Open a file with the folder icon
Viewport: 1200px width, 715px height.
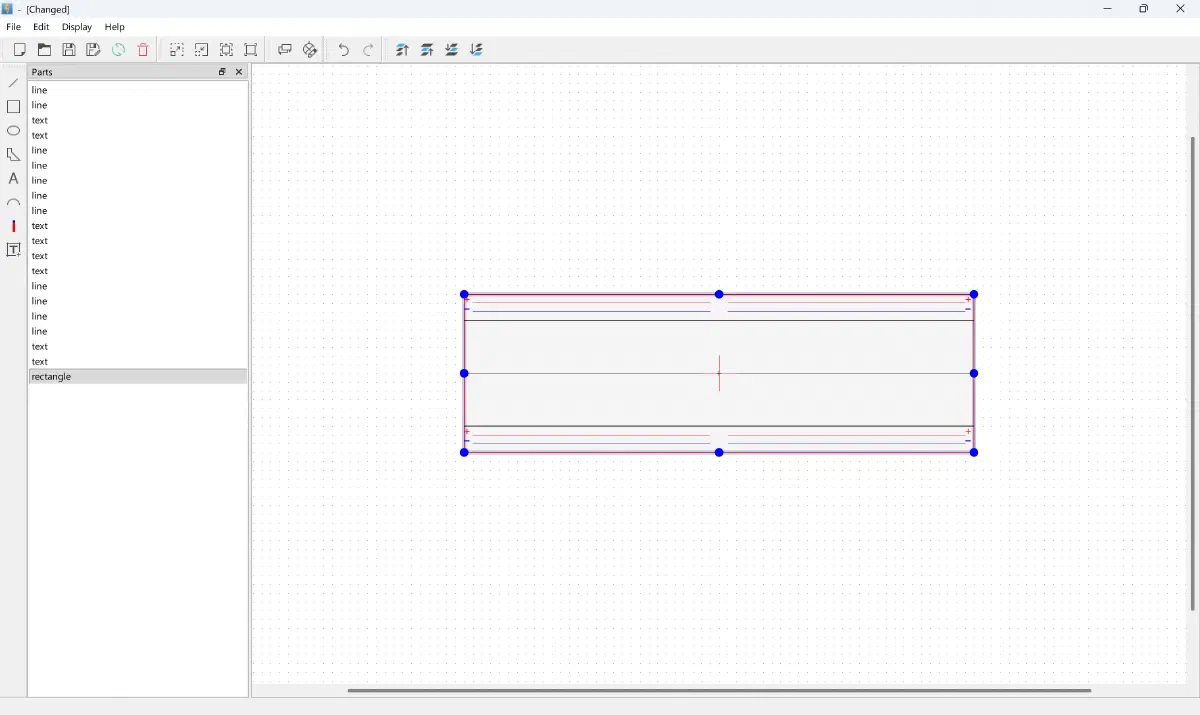[x=44, y=50]
